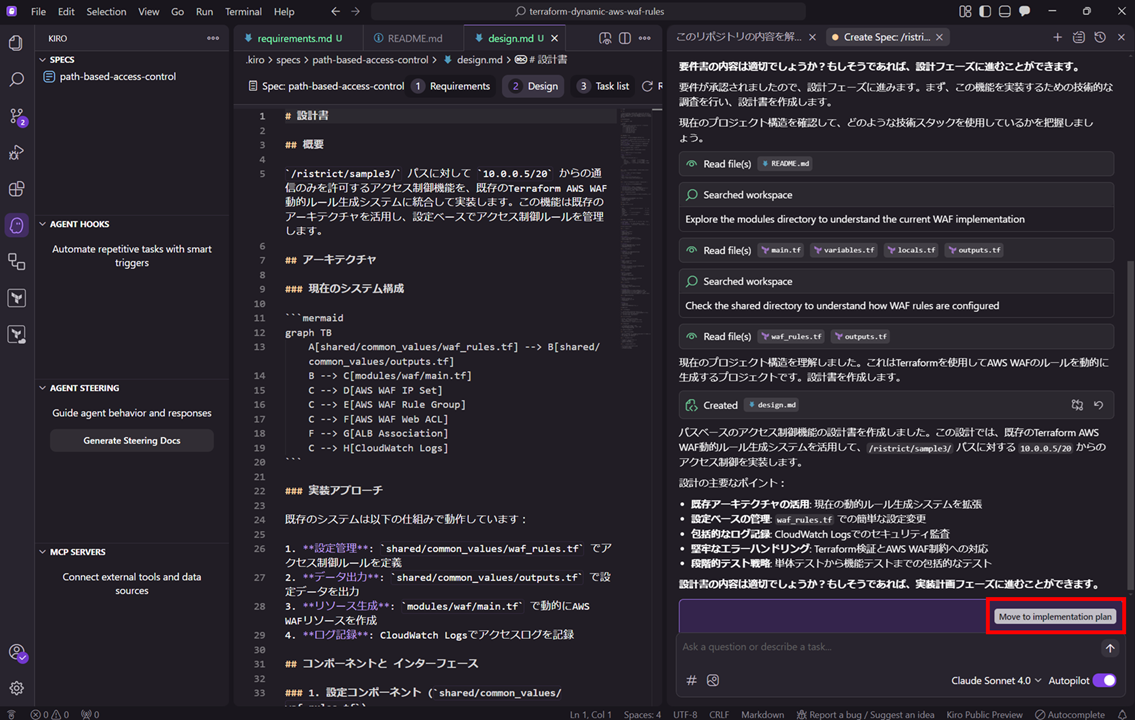Image resolution: width=1135 pixels, height=720 pixels.
Task: Open the Selection menu
Action: 106,12
